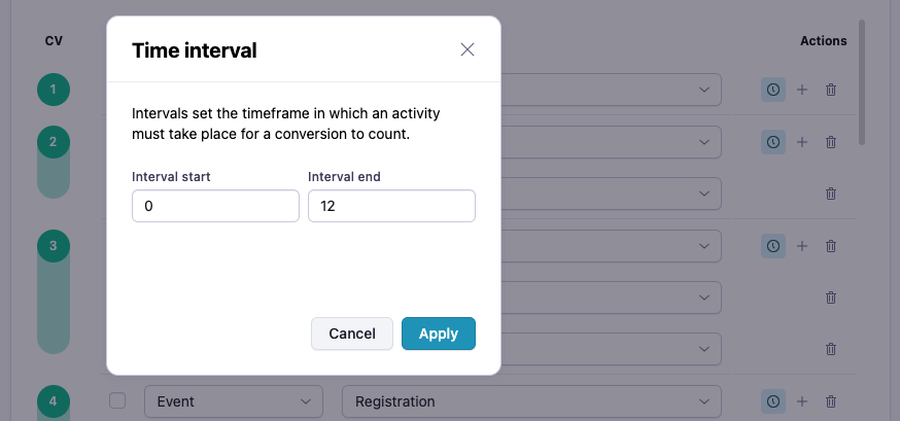Click the Cancel button
900x421 pixels.
click(x=352, y=334)
